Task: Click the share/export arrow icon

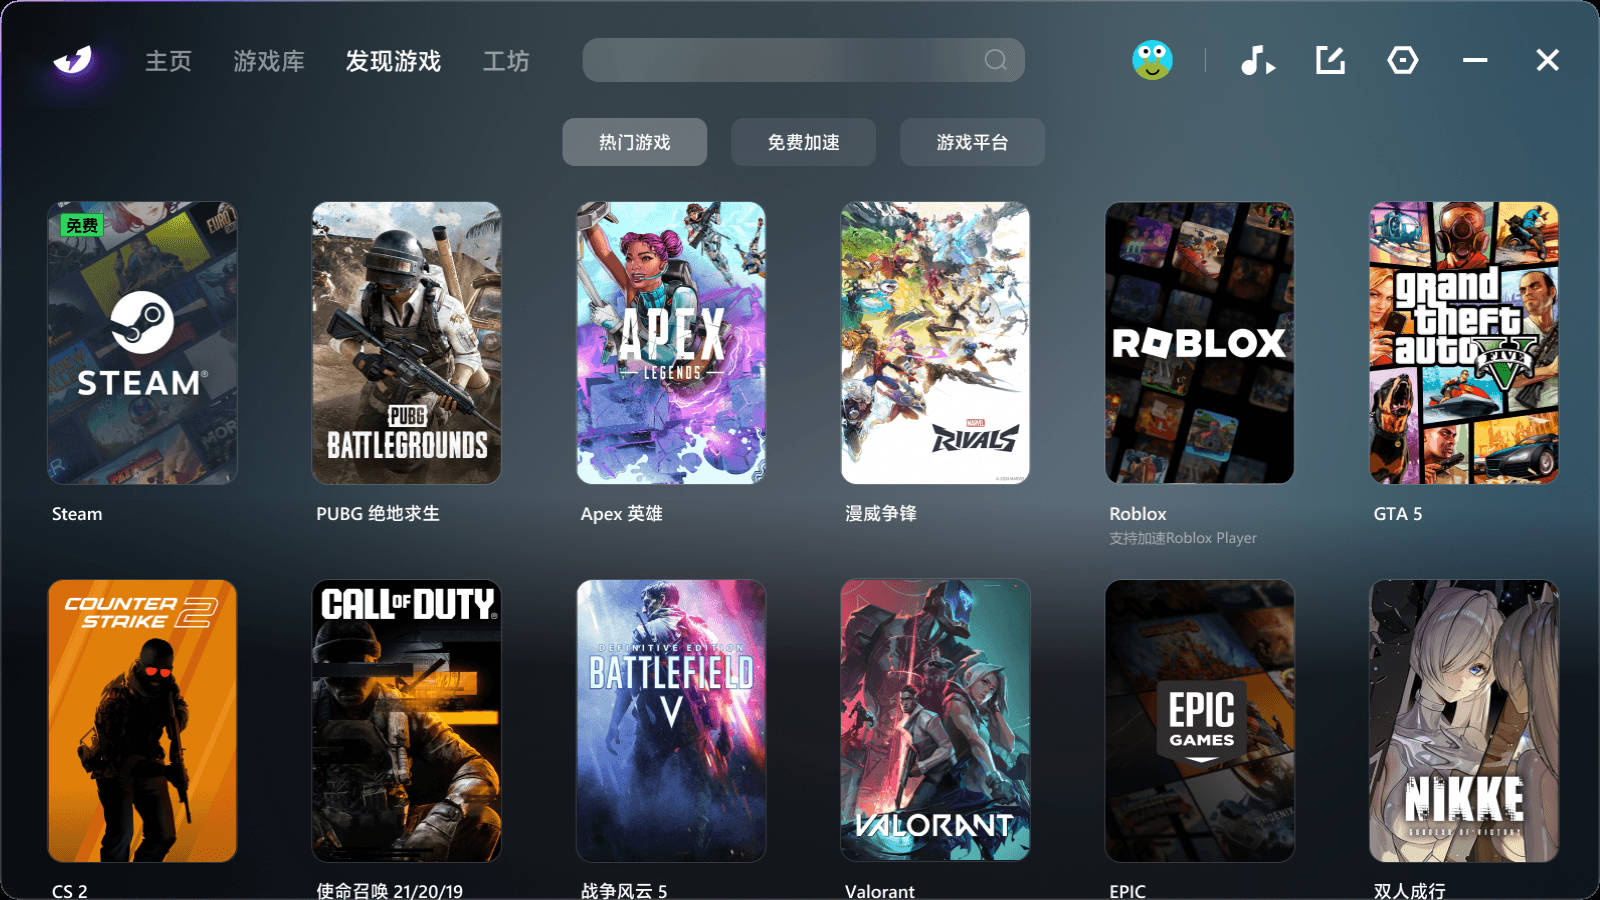Action: click(1330, 60)
